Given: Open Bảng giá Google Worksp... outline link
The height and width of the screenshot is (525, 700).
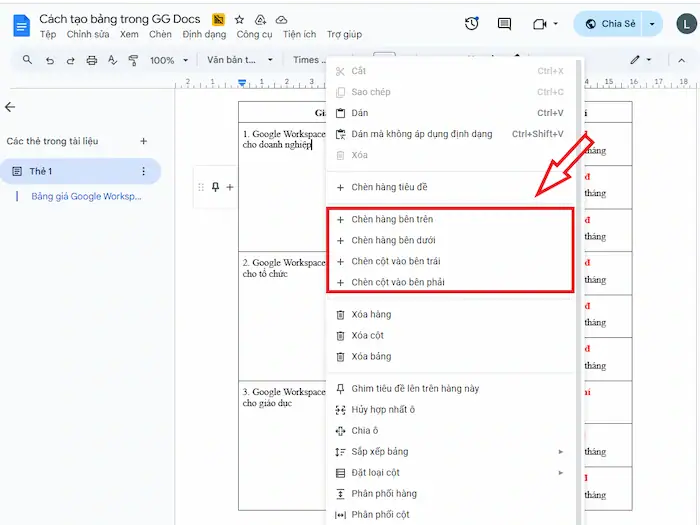Looking at the screenshot, I should (x=86, y=197).
